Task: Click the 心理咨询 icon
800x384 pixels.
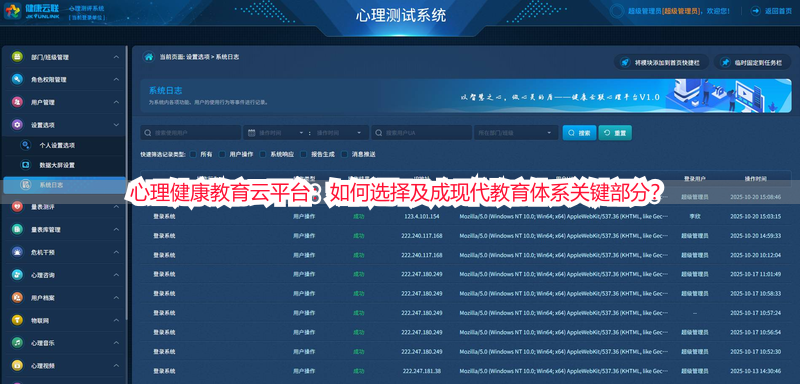Action: click(17, 275)
